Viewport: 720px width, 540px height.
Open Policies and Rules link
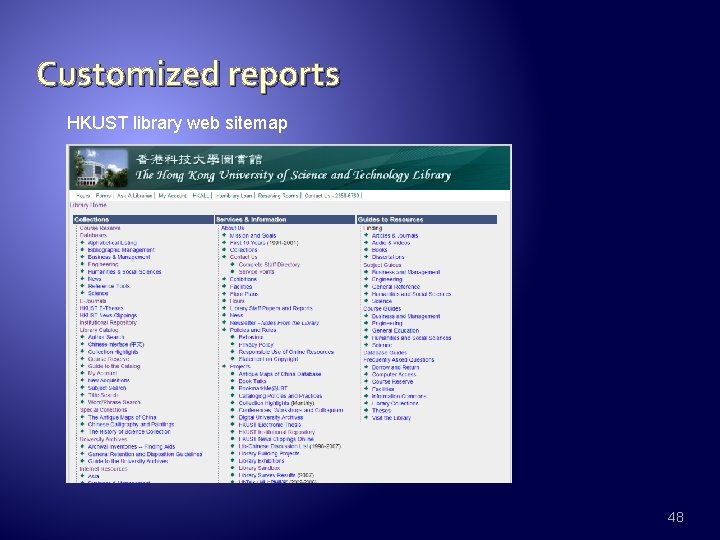pos(253,330)
